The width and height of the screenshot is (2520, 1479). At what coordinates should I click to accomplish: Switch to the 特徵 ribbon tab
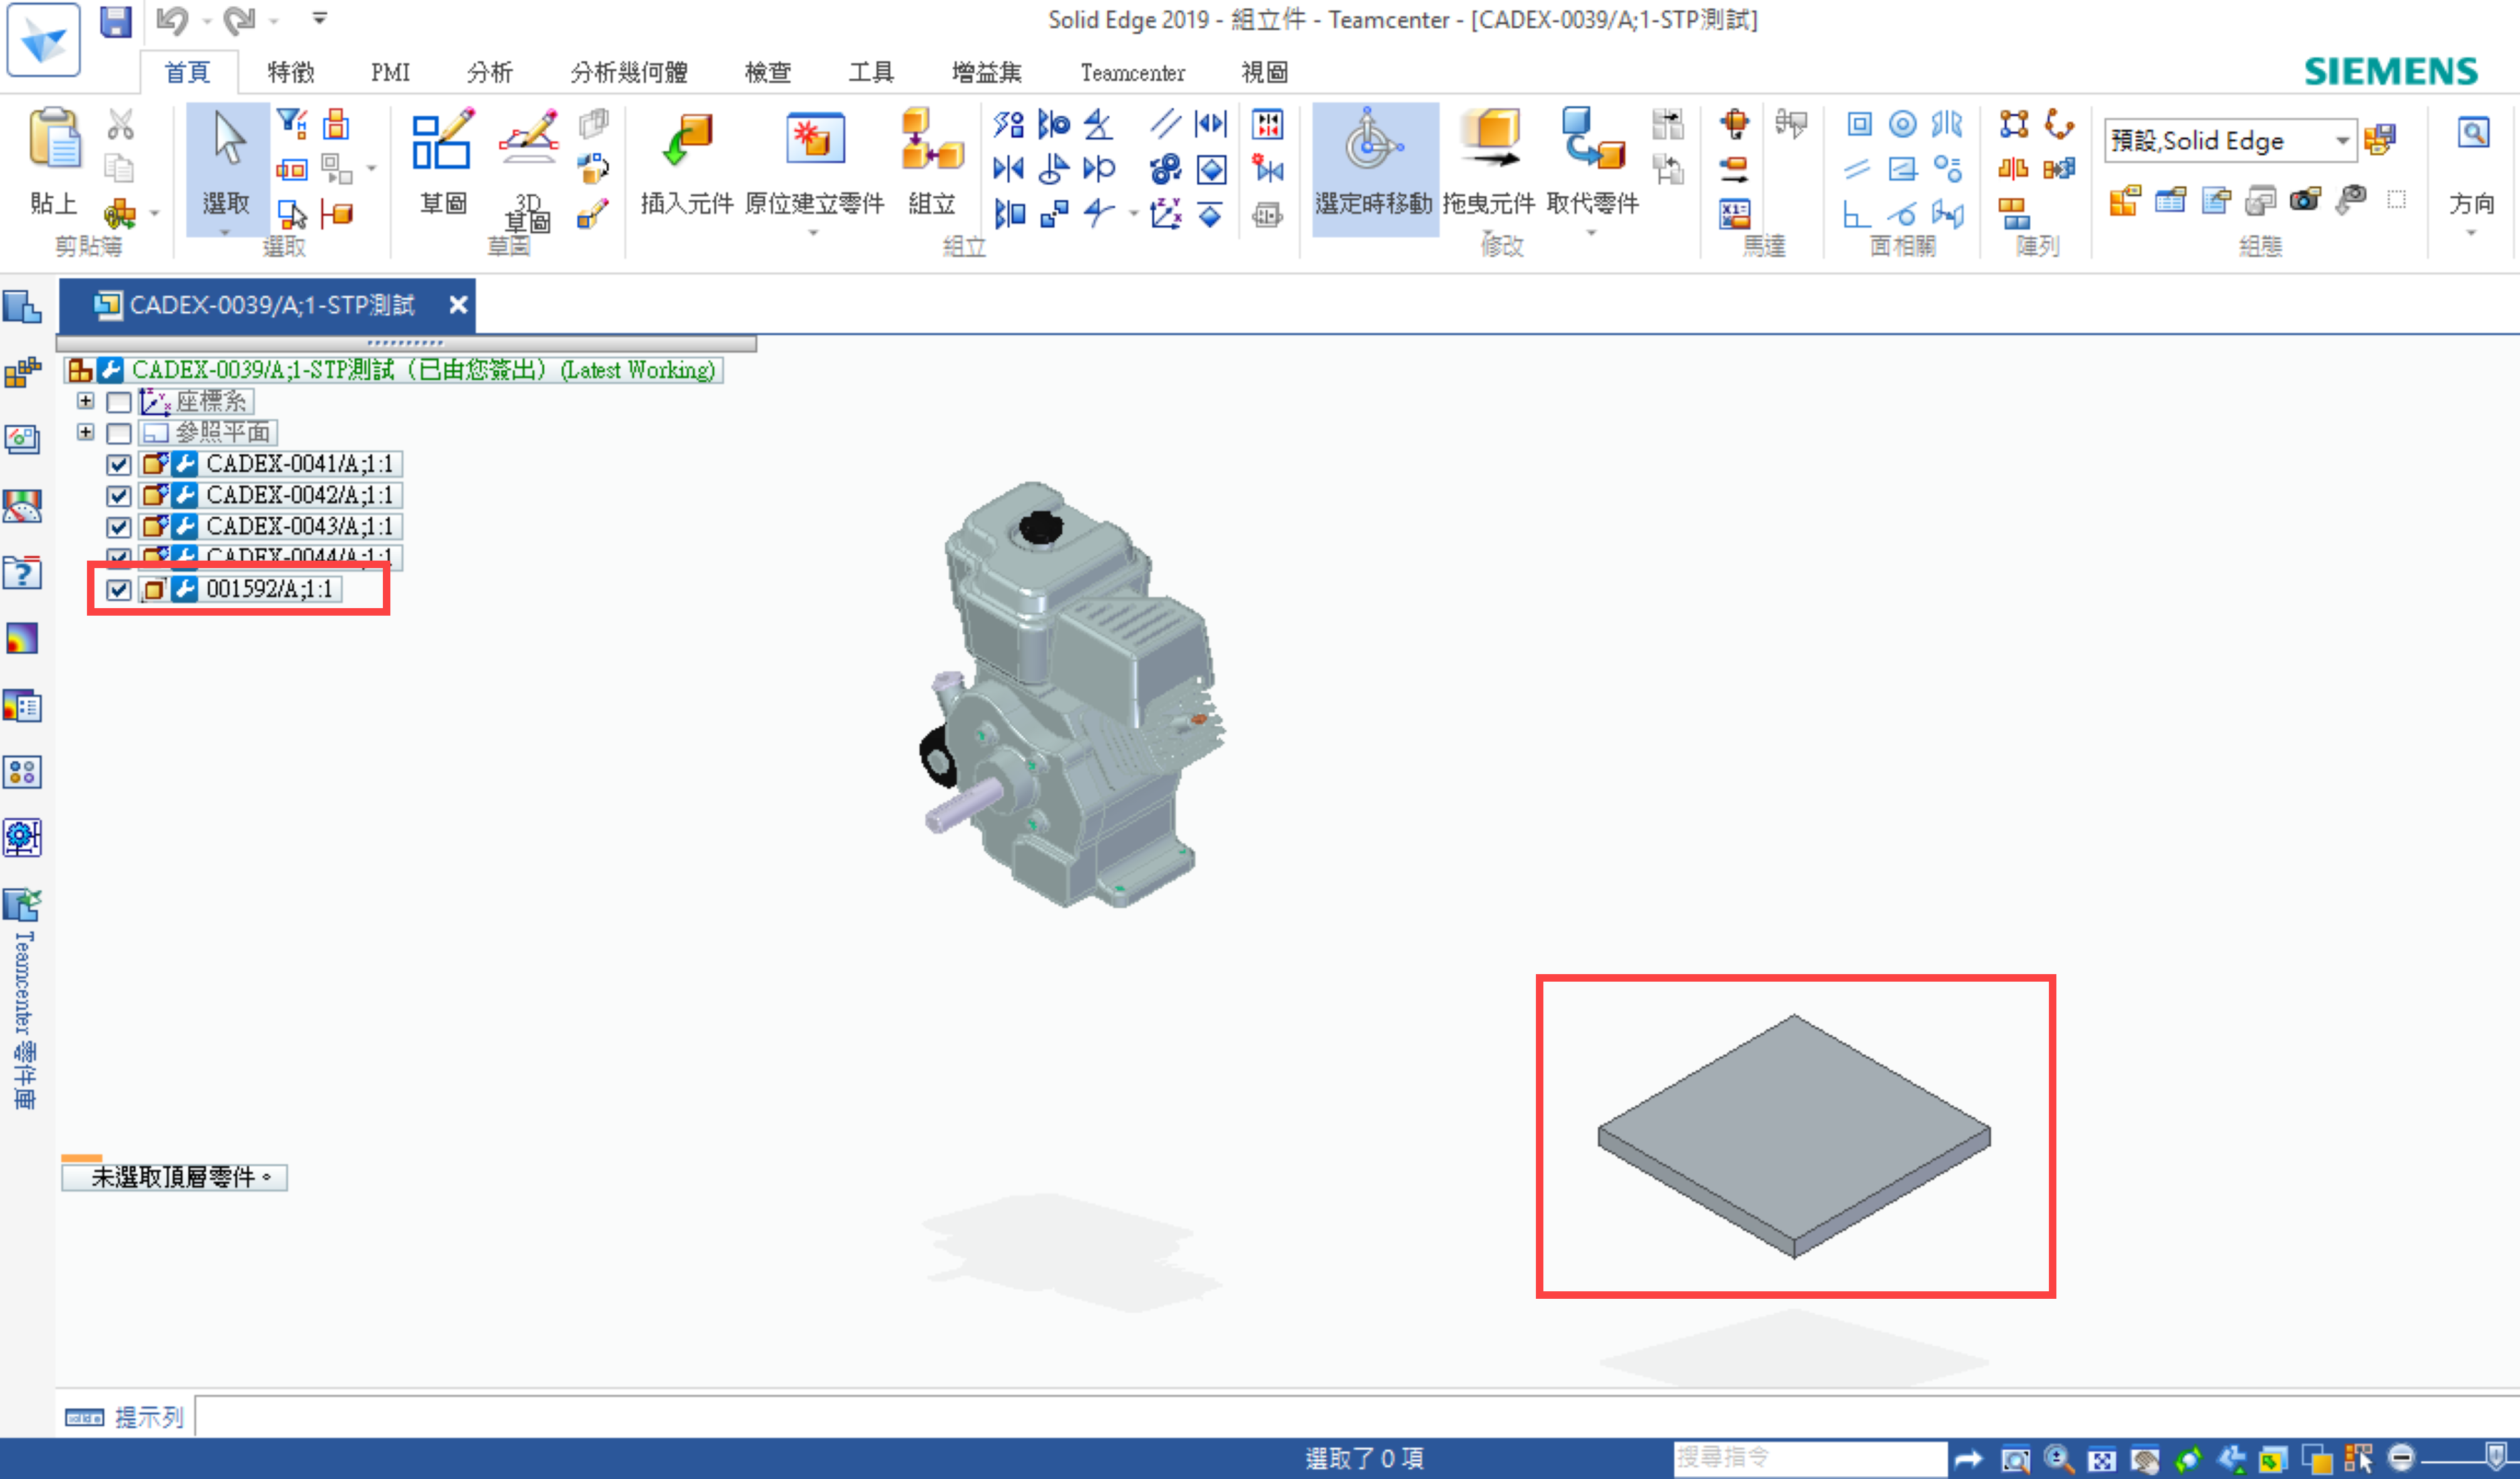click(x=291, y=72)
